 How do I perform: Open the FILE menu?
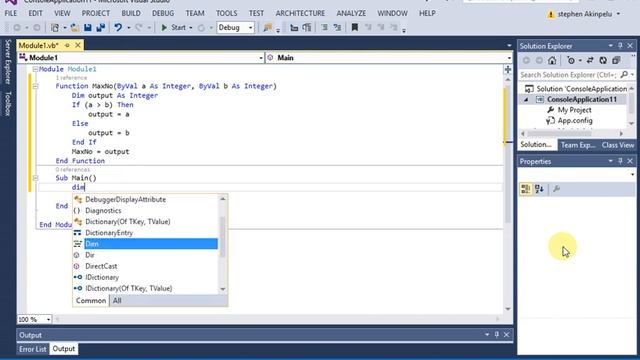point(11,13)
